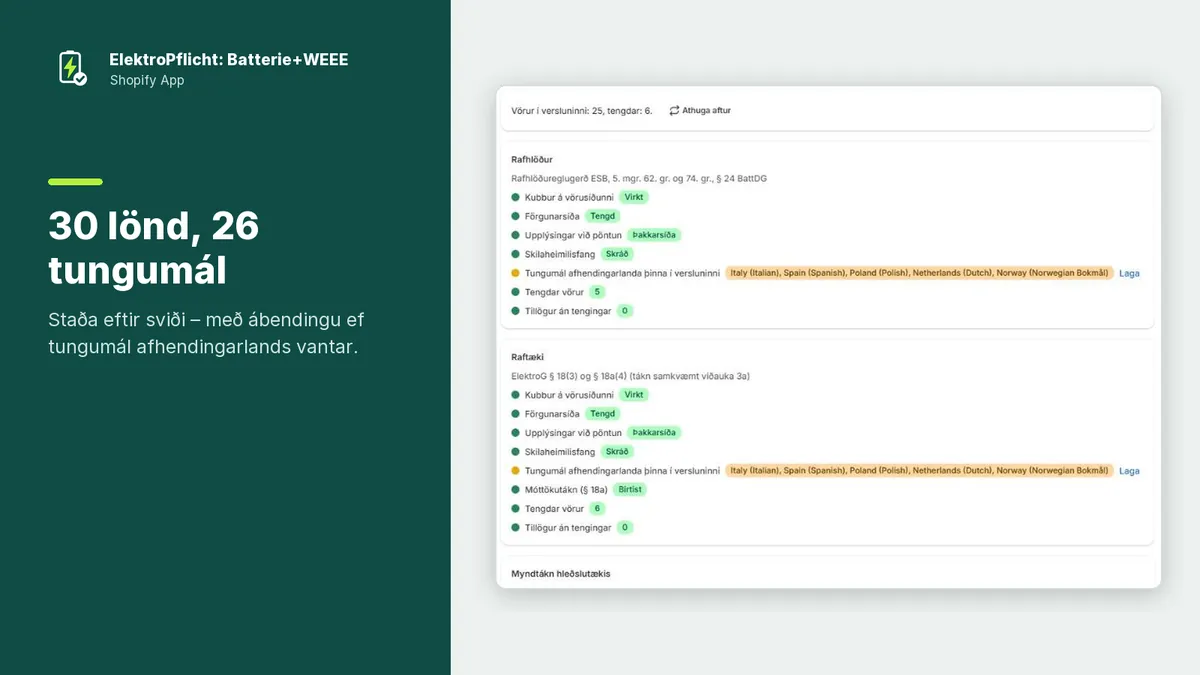Click the Laga link in Raftæki section
This screenshot has width=1200, height=675.
(1129, 471)
